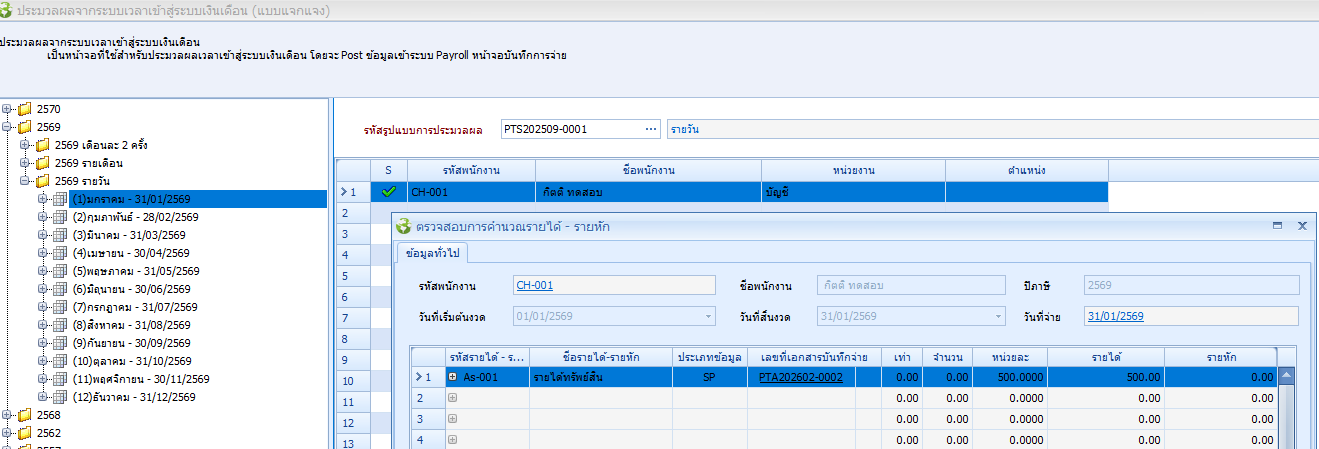Click the 2570 folder icon in tree

pos(24,109)
